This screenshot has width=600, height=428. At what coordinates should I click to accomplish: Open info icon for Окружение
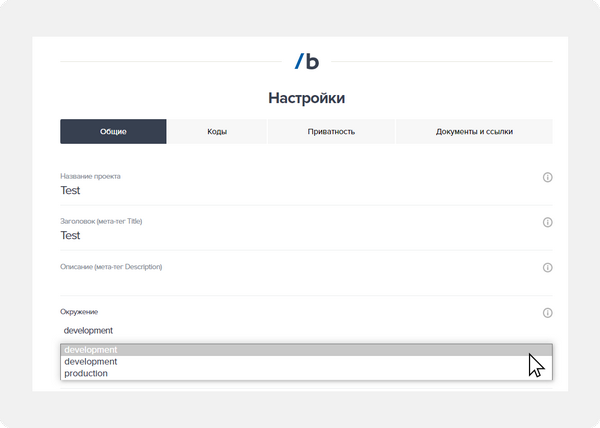click(547, 313)
